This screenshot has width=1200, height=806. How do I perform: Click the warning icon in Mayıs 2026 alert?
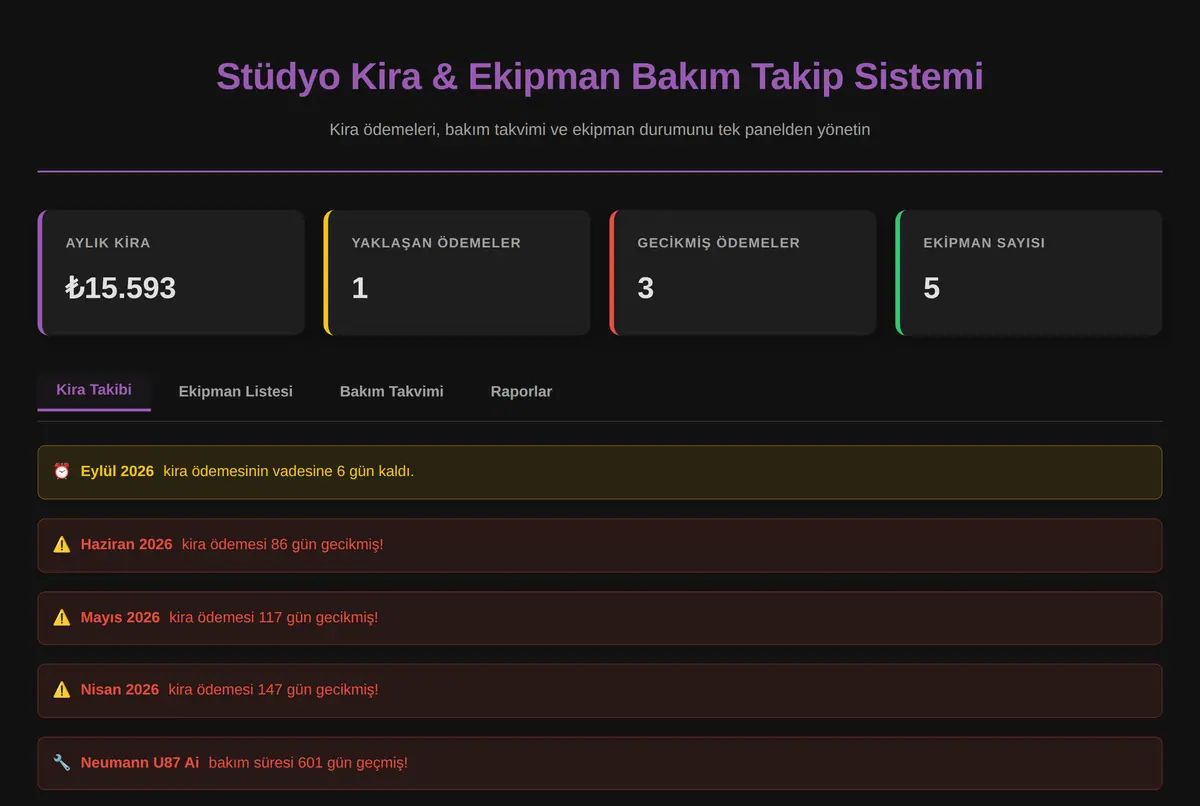tap(62, 617)
